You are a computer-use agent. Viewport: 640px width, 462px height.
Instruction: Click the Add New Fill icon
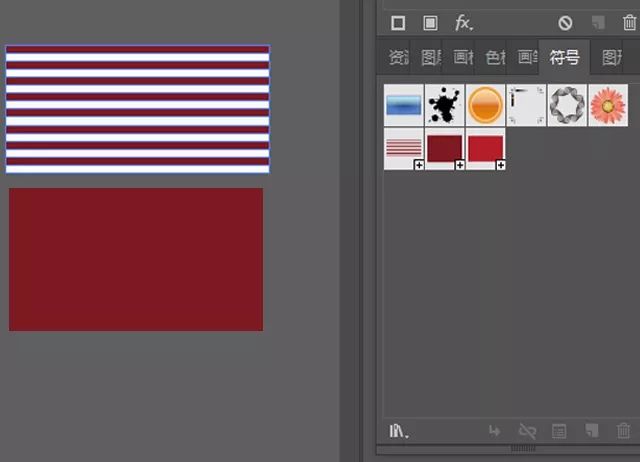(430, 22)
